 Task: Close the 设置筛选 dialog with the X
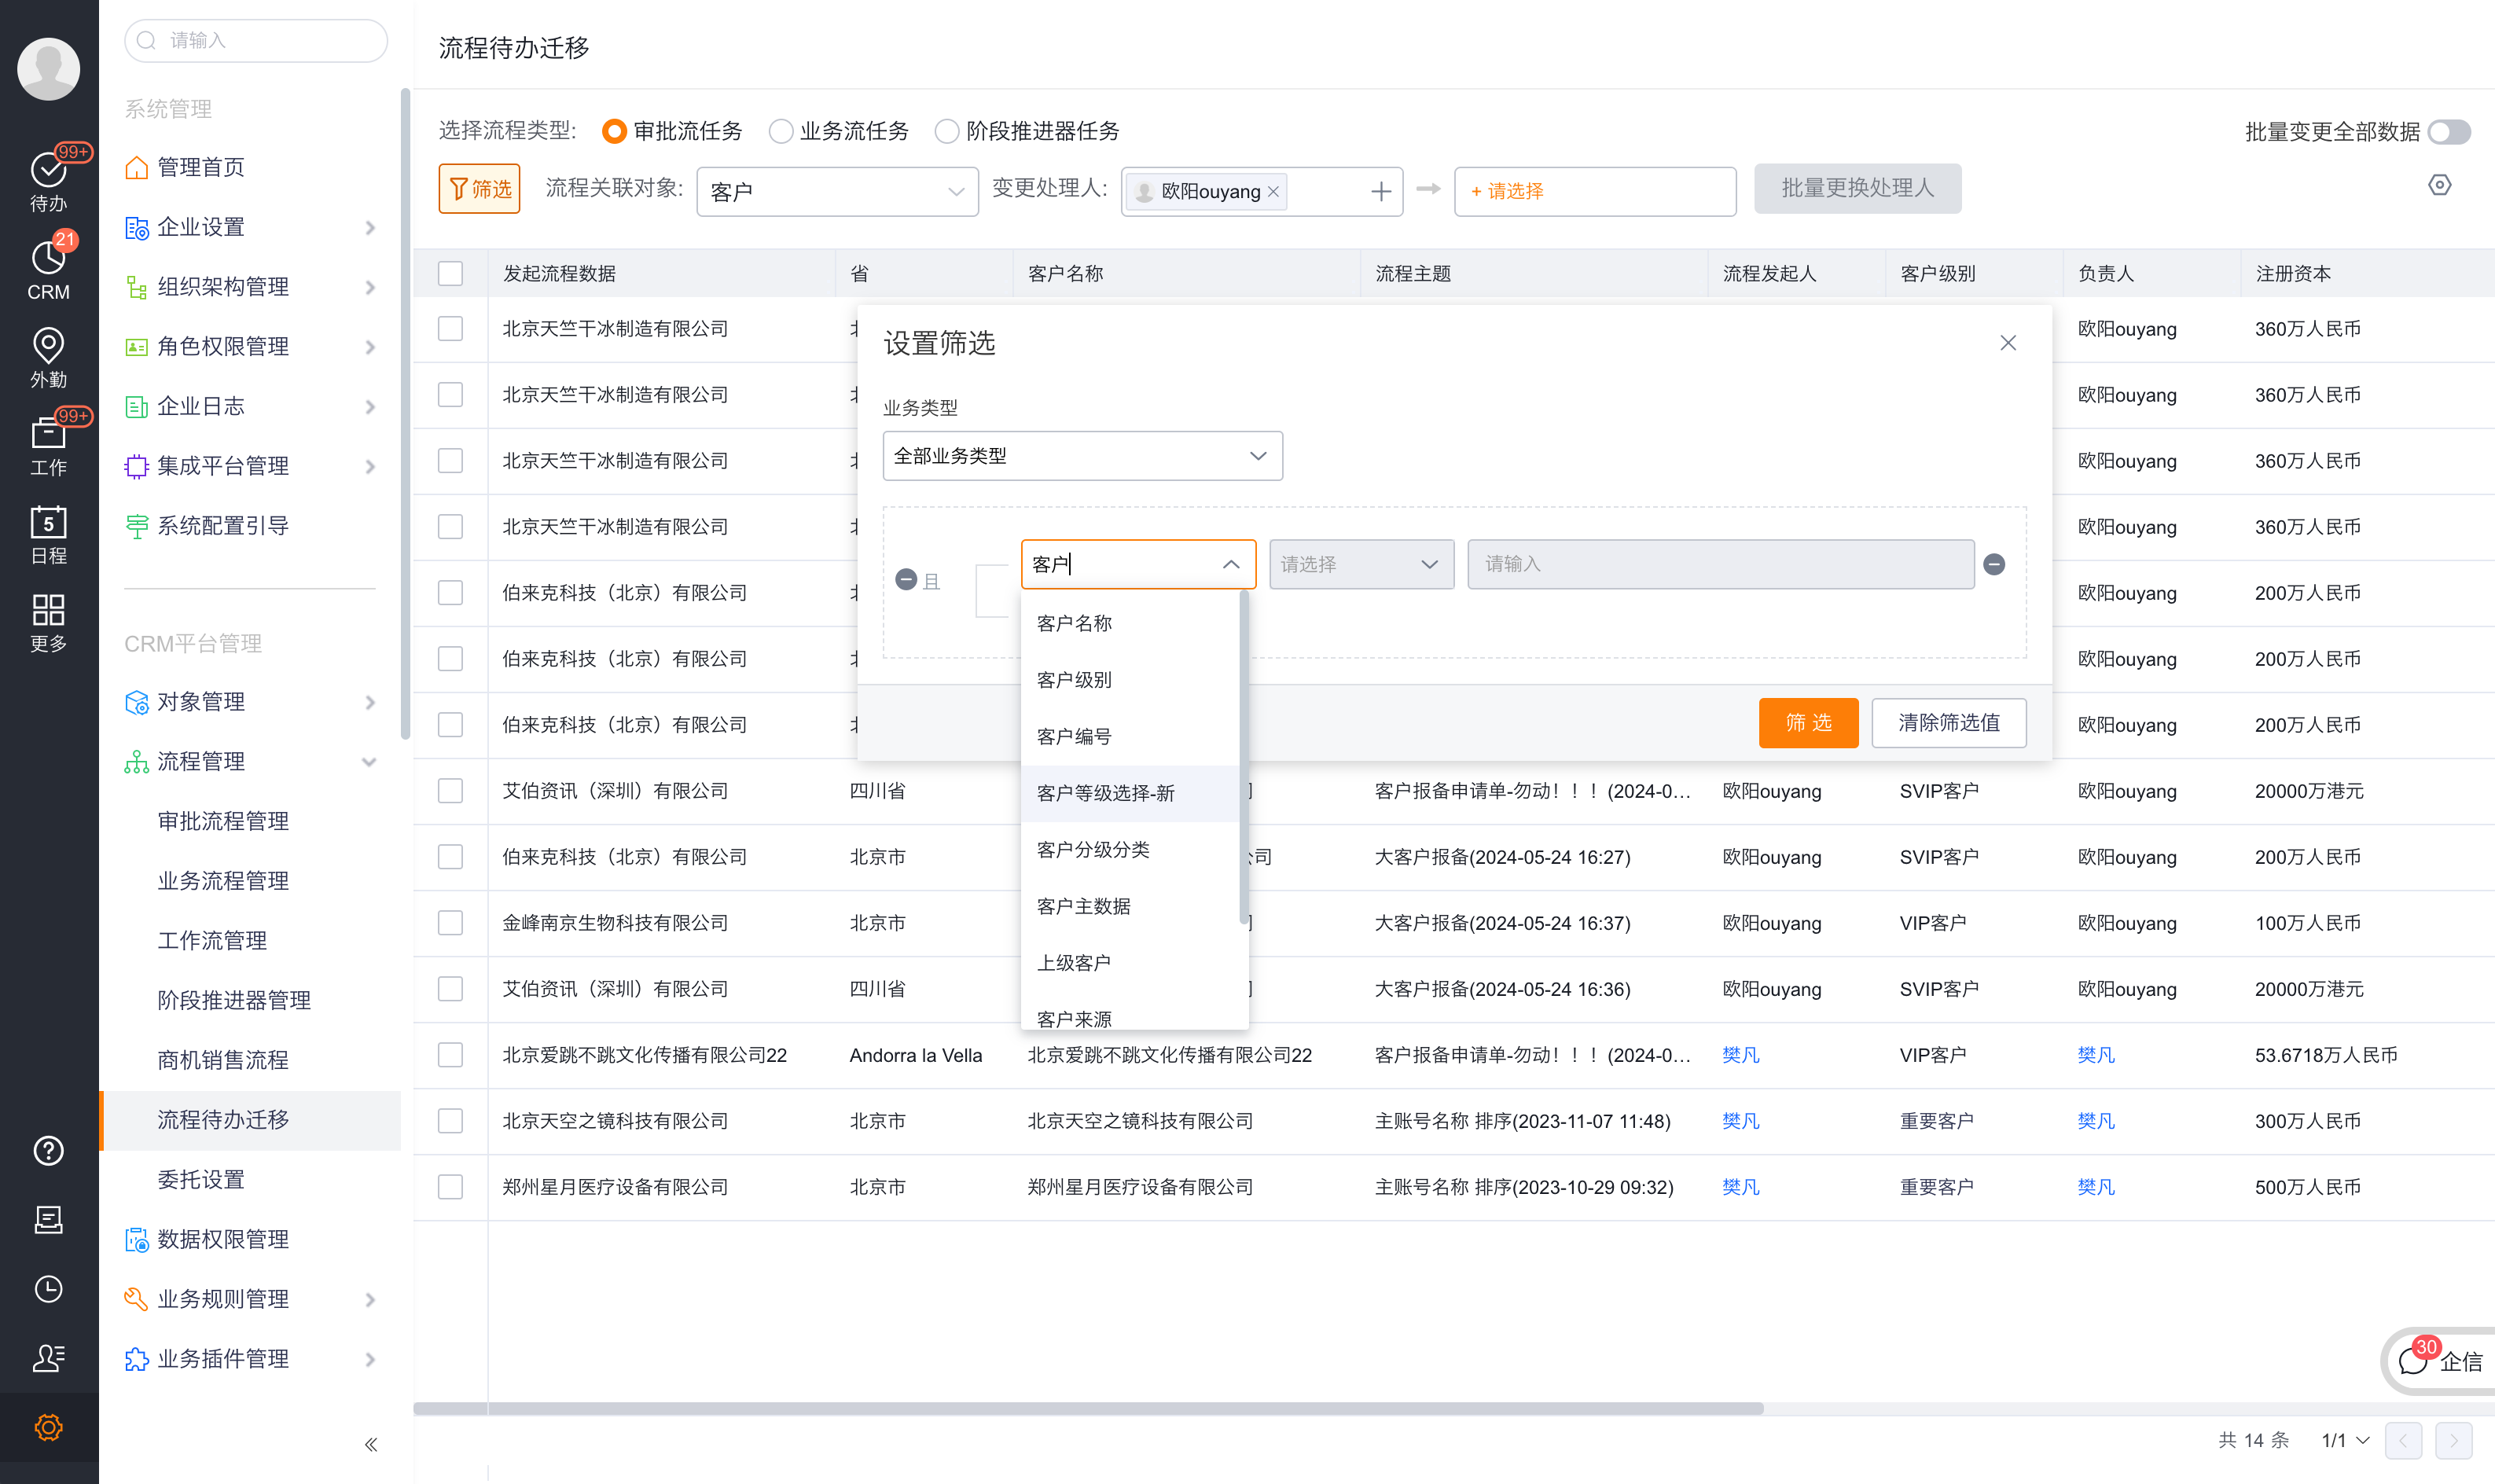click(2007, 343)
